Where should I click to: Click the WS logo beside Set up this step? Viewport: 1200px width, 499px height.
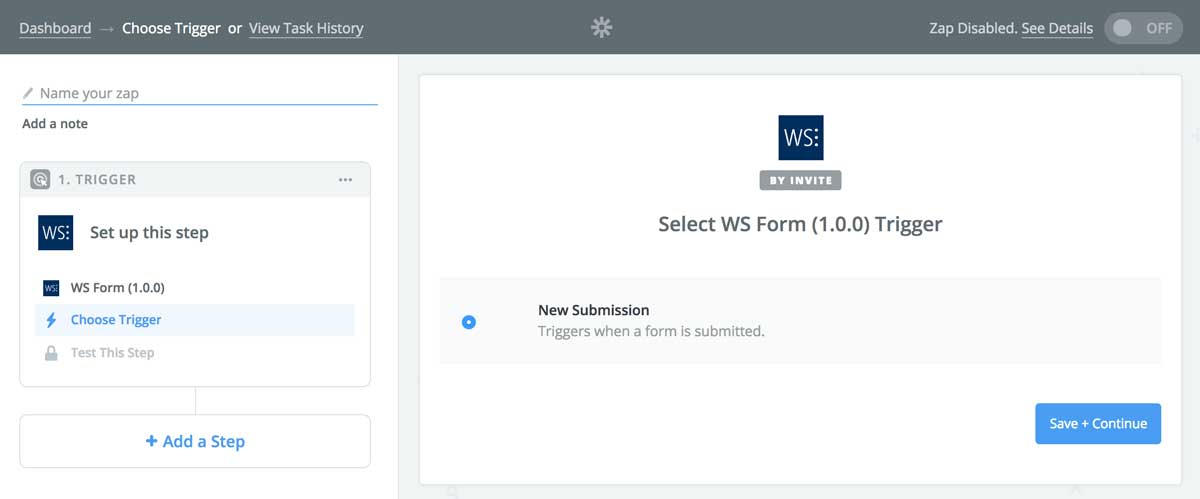55,232
